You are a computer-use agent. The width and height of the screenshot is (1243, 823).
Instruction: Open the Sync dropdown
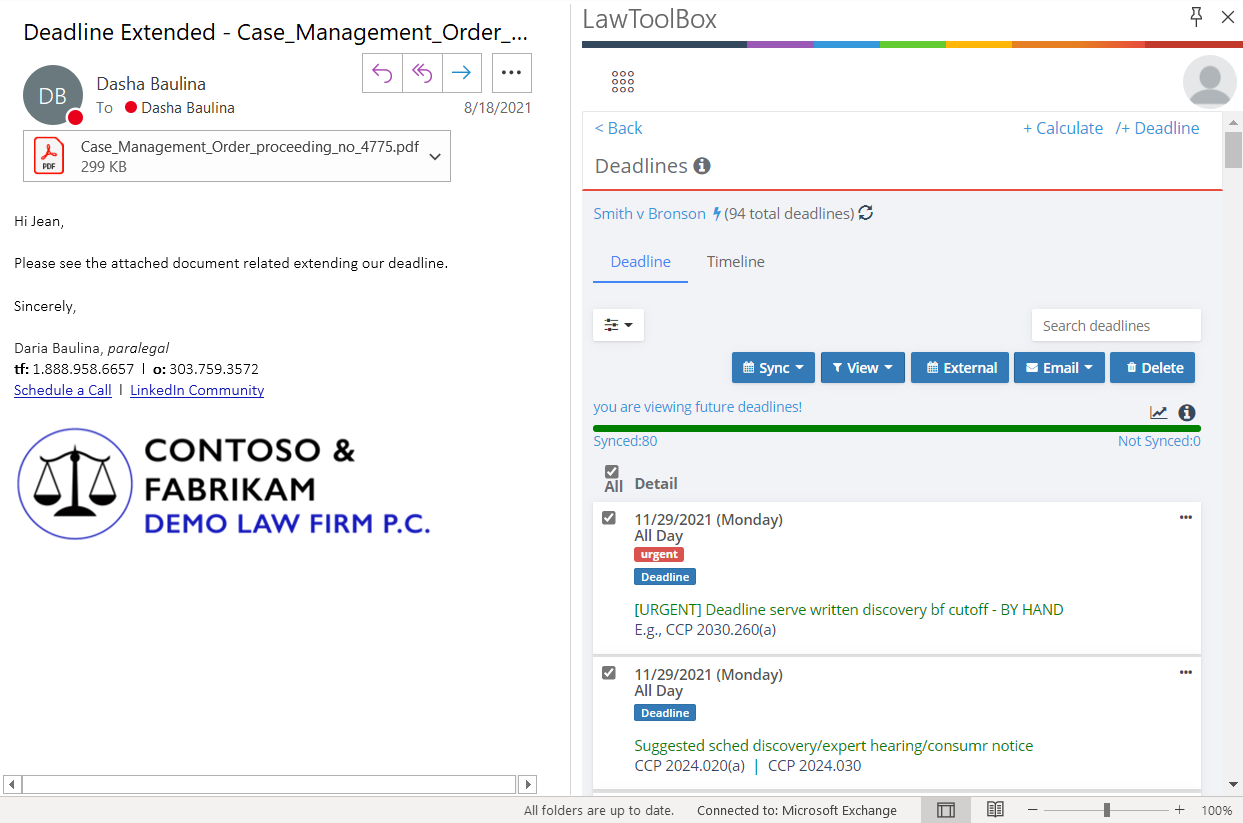coord(773,367)
